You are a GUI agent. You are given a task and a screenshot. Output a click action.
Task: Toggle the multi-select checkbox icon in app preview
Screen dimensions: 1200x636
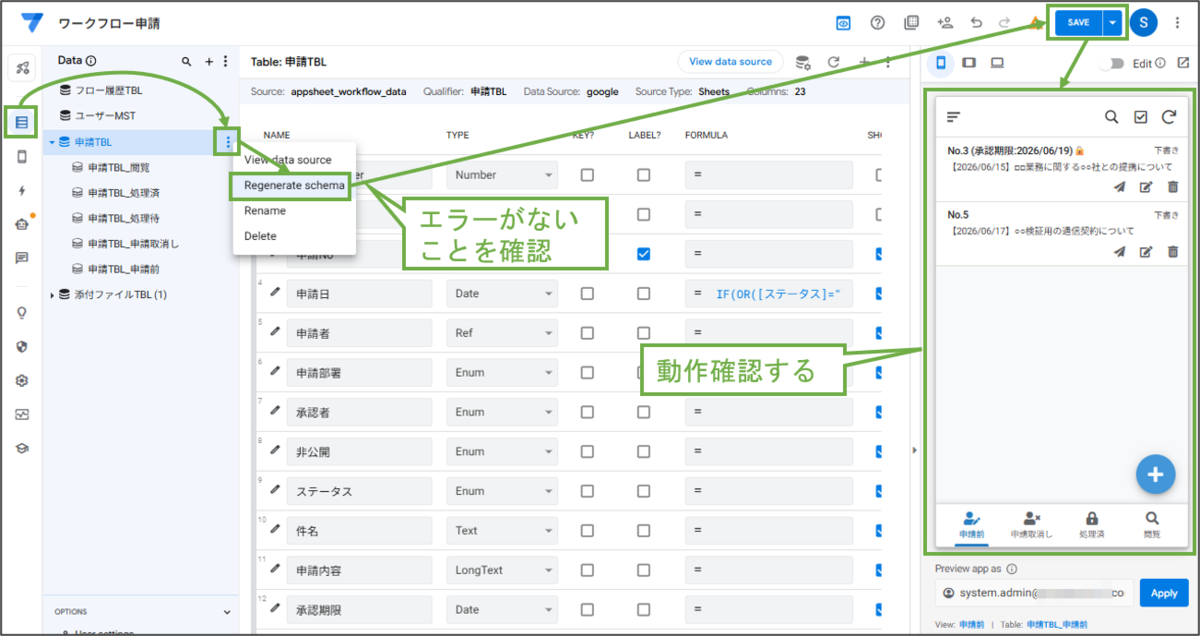[1140, 117]
